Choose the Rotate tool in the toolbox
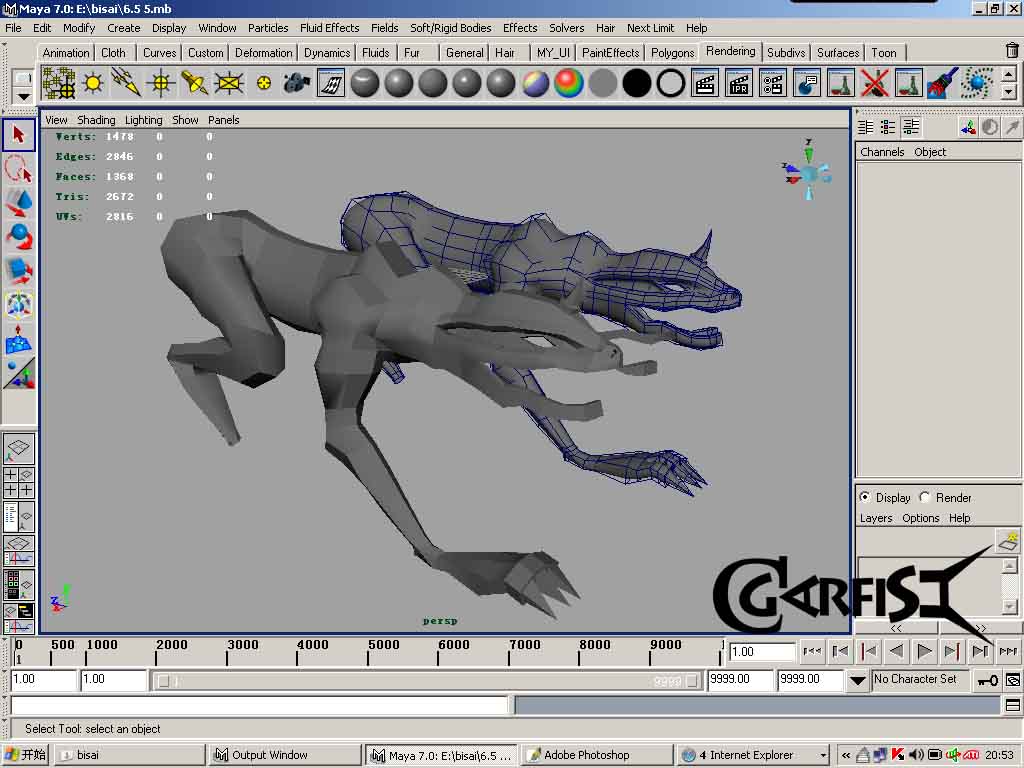Image resolution: width=1024 pixels, height=768 pixels. [x=18, y=236]
